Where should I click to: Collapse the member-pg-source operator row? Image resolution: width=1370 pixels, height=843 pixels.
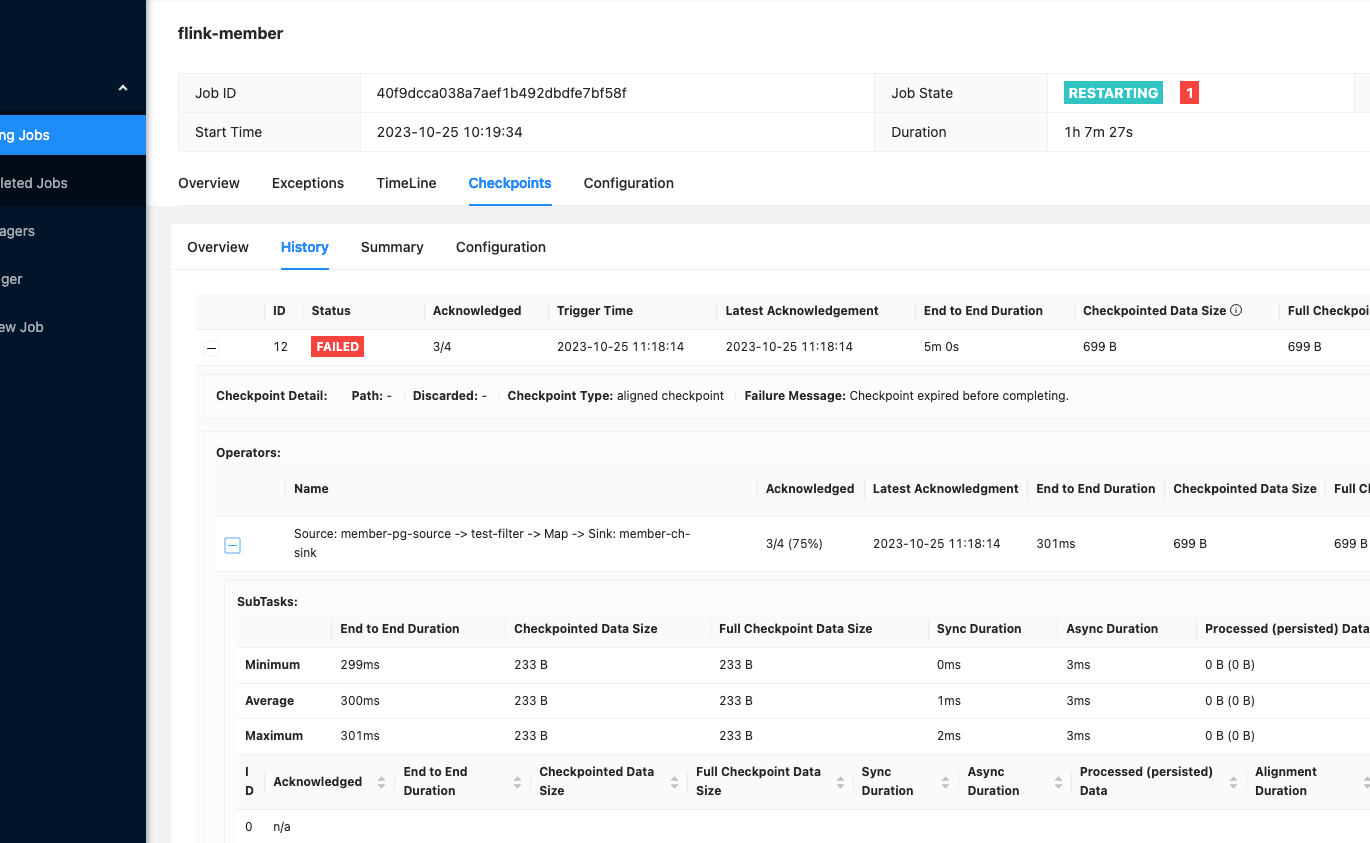point(232,545)
